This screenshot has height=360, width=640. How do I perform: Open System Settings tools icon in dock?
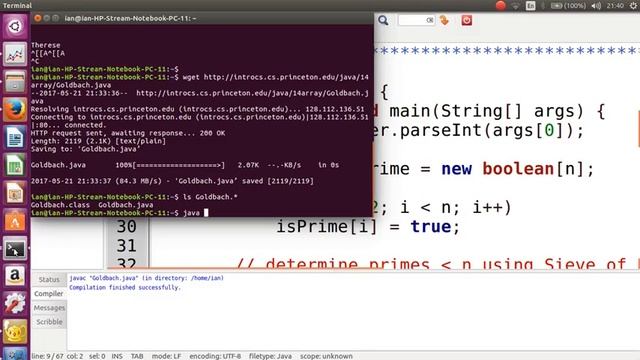click(x=15, y=304)
